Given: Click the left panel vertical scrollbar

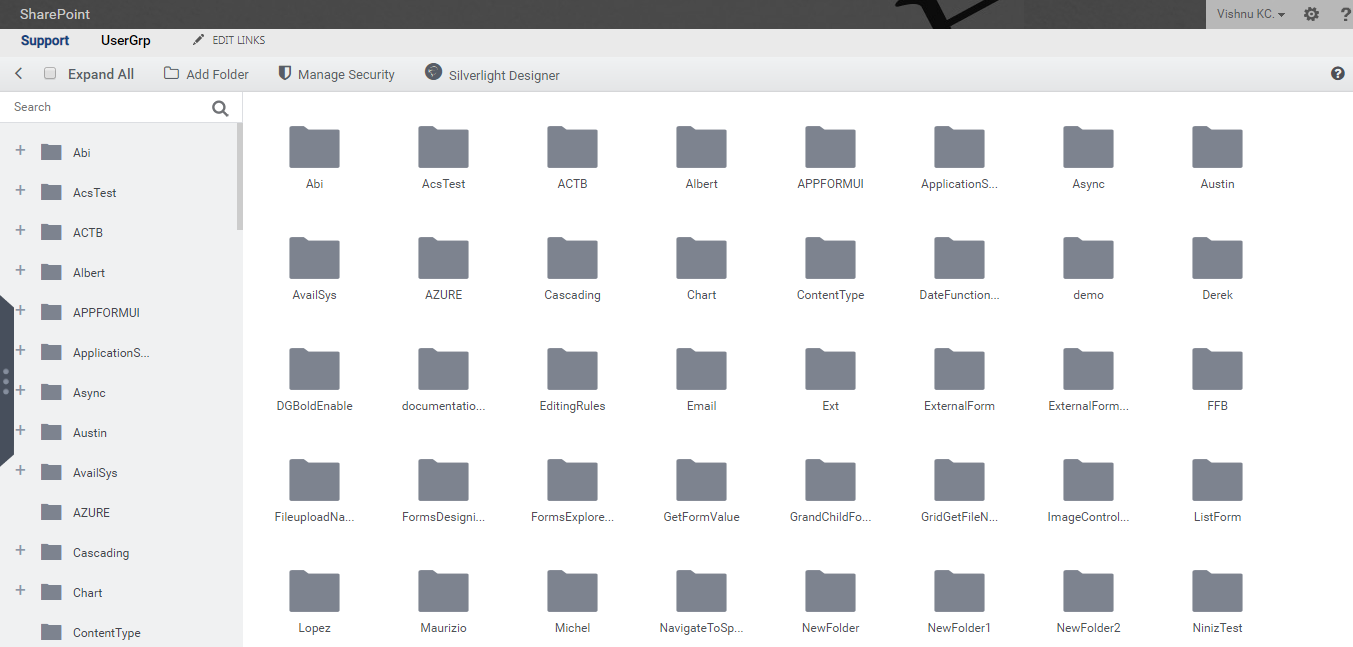Looking at the screenshot, I should pyautogui.click(x=239, y=175).
